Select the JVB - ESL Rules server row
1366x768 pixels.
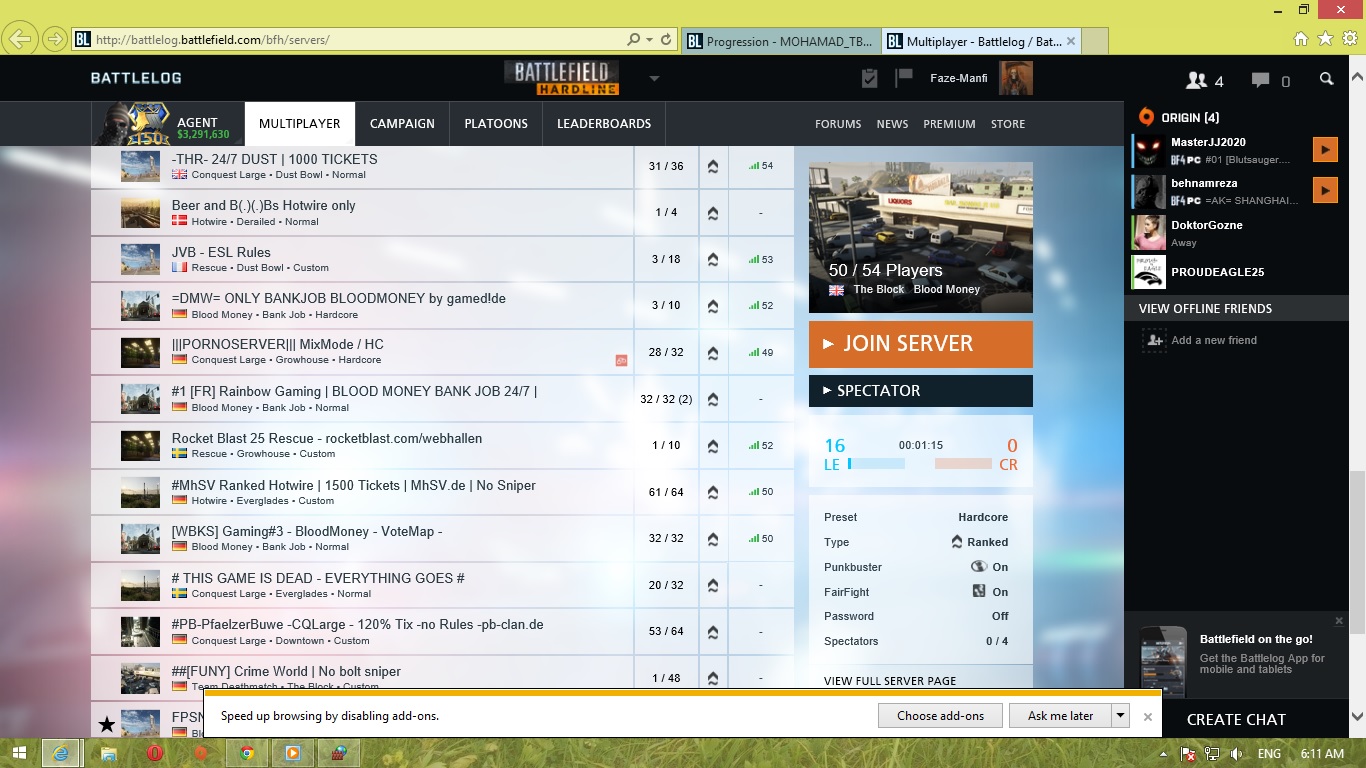point(400,259)
